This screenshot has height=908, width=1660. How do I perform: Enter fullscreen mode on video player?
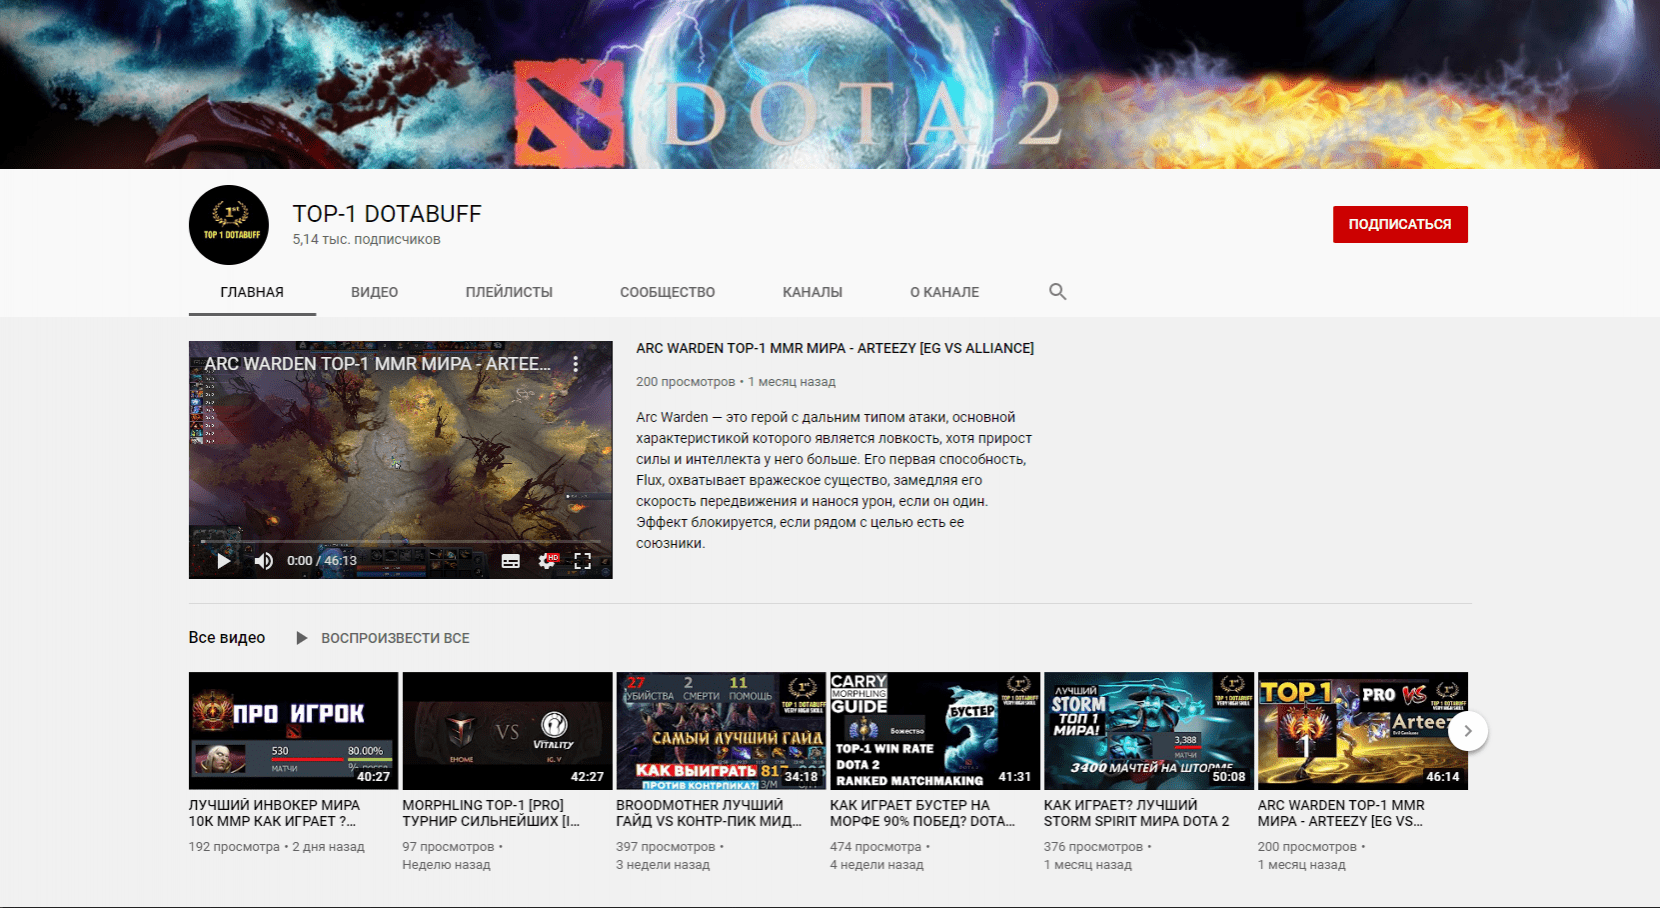coord(583,561)
